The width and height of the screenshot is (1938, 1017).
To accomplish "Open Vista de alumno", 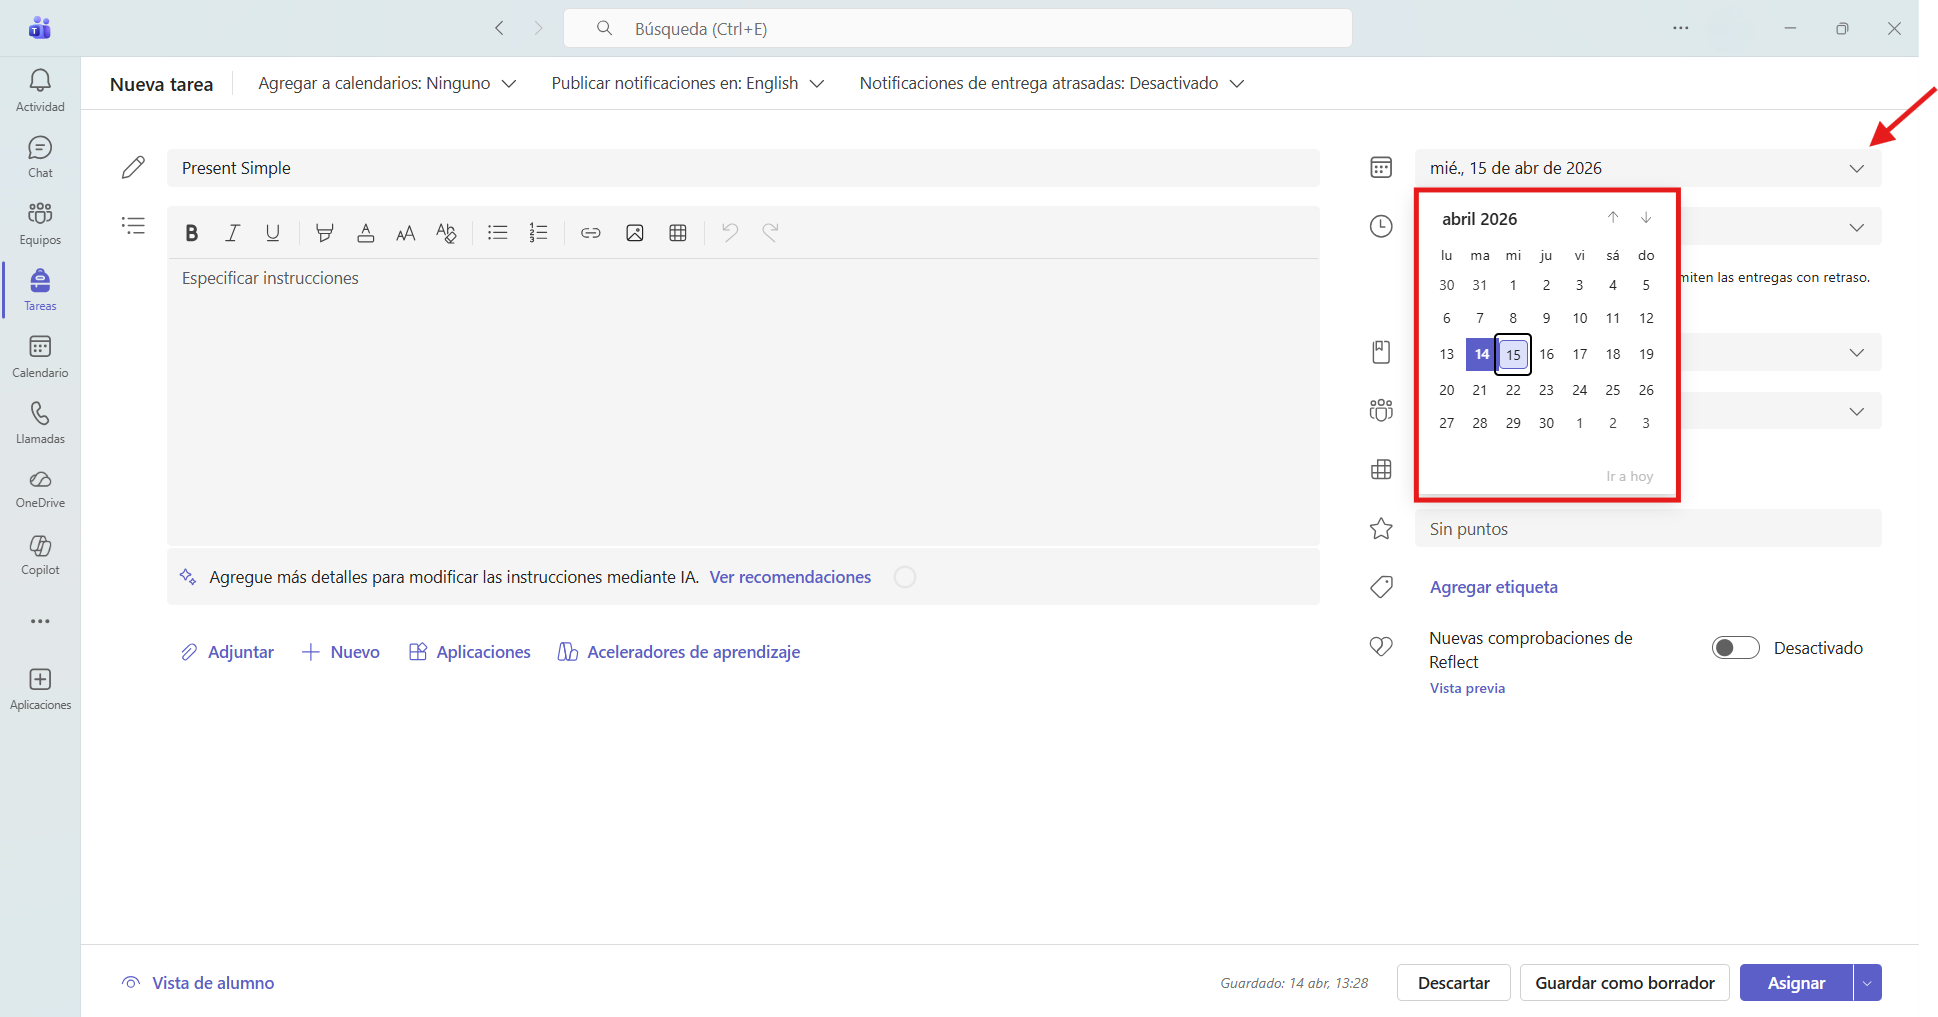I will [x=198, y=983].
